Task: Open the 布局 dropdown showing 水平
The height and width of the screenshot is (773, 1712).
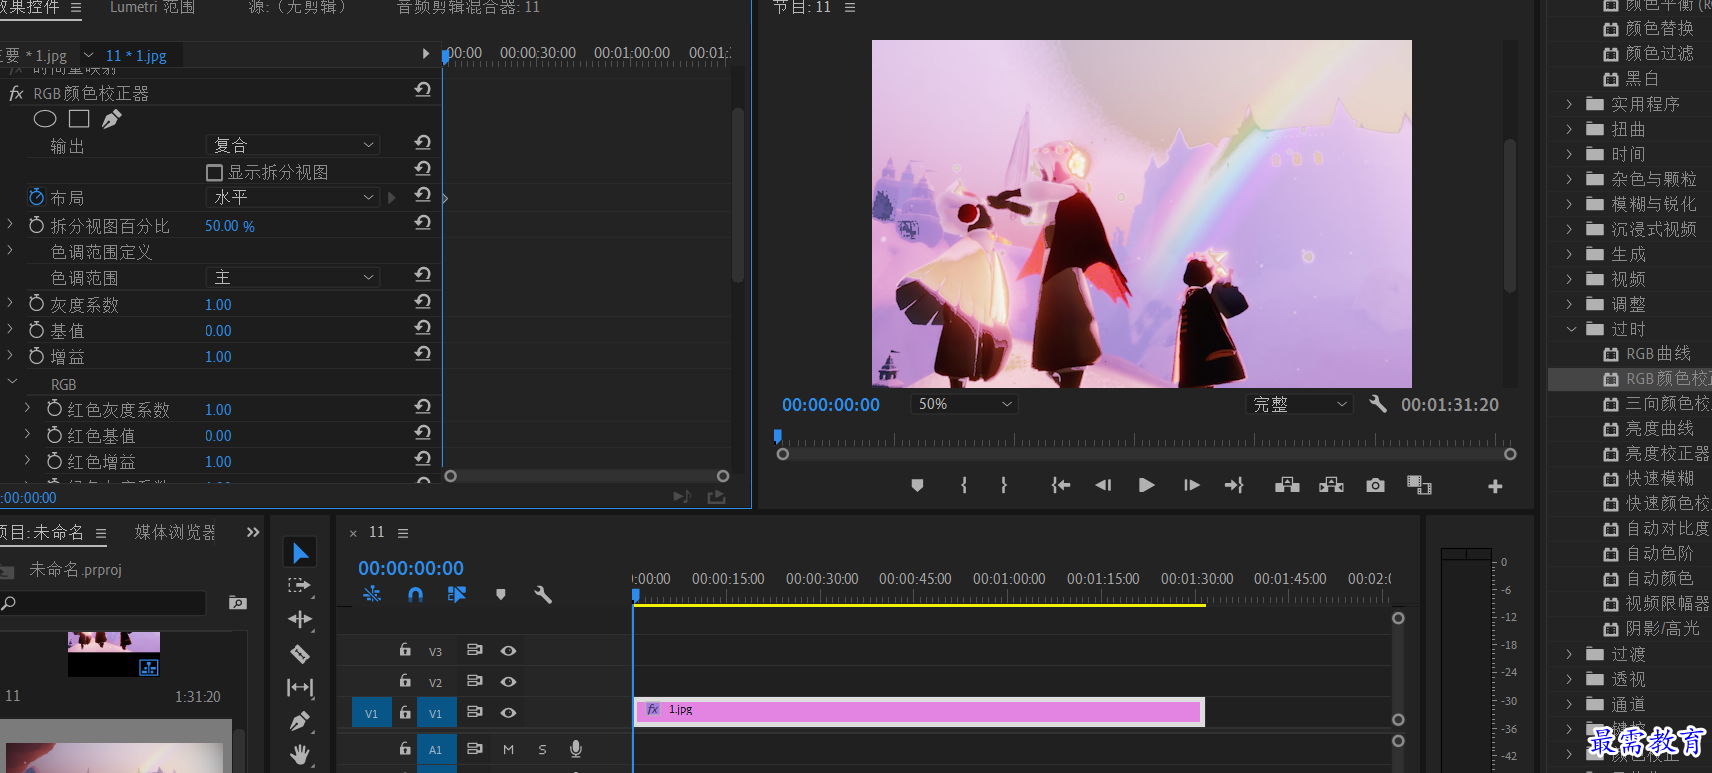Action: tap(292, 197)
